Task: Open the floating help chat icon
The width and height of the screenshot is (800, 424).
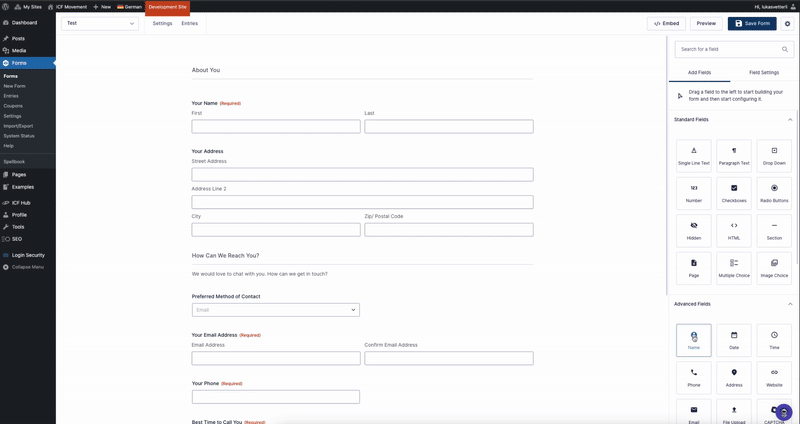Action: 784,412
